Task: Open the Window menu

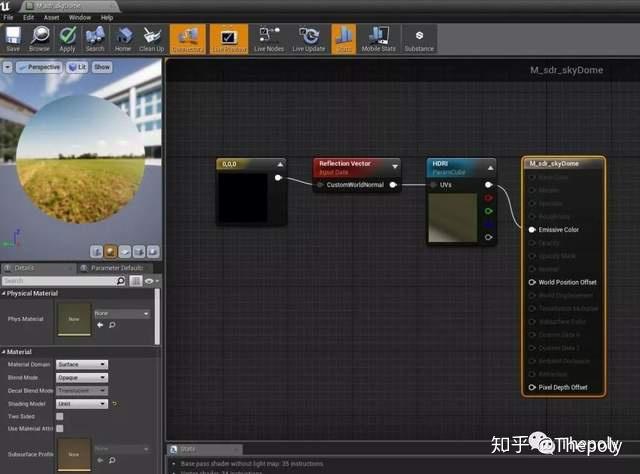Action: tap(80, 18)
